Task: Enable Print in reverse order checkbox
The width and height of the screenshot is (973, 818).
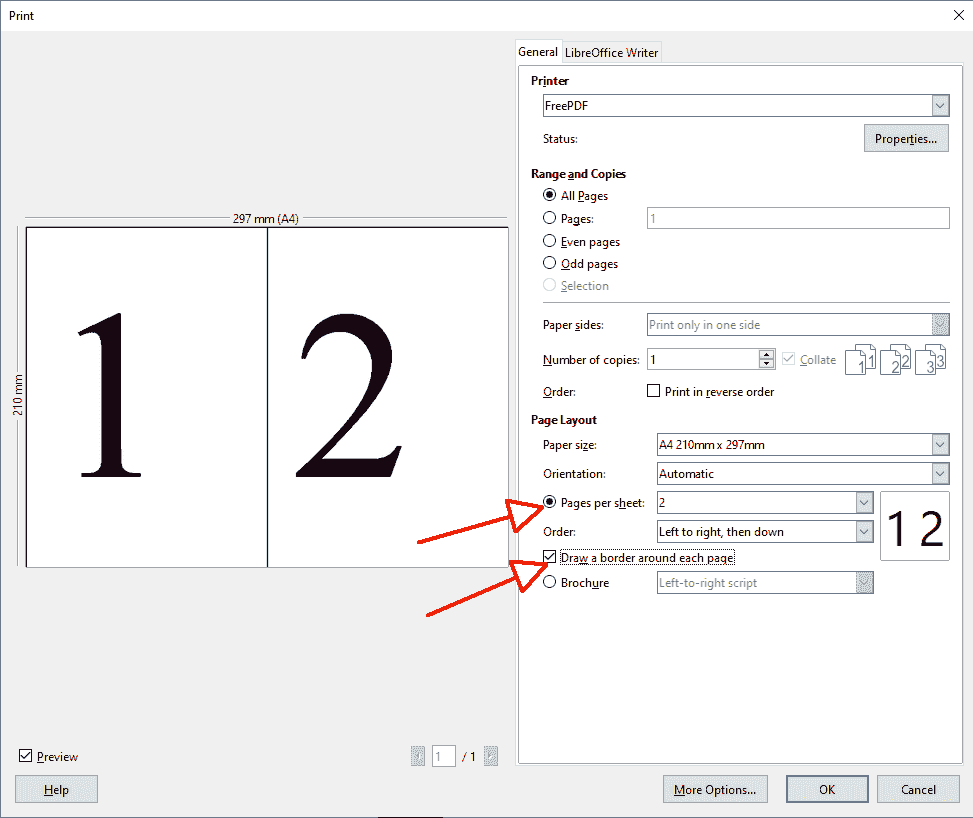Action: pos(655,391)
